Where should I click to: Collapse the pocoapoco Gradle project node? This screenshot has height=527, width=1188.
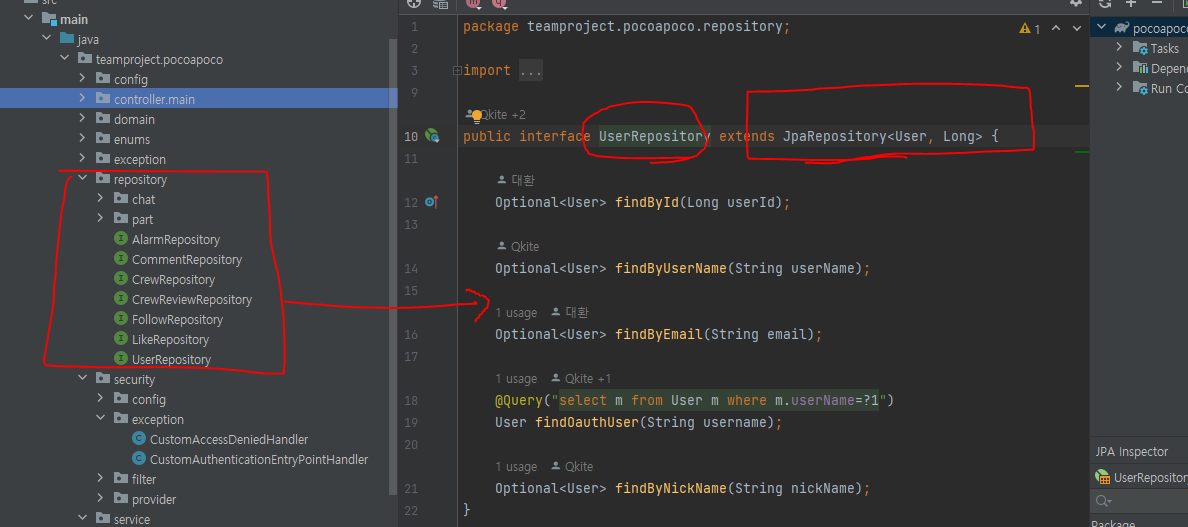coord(1102,29)
